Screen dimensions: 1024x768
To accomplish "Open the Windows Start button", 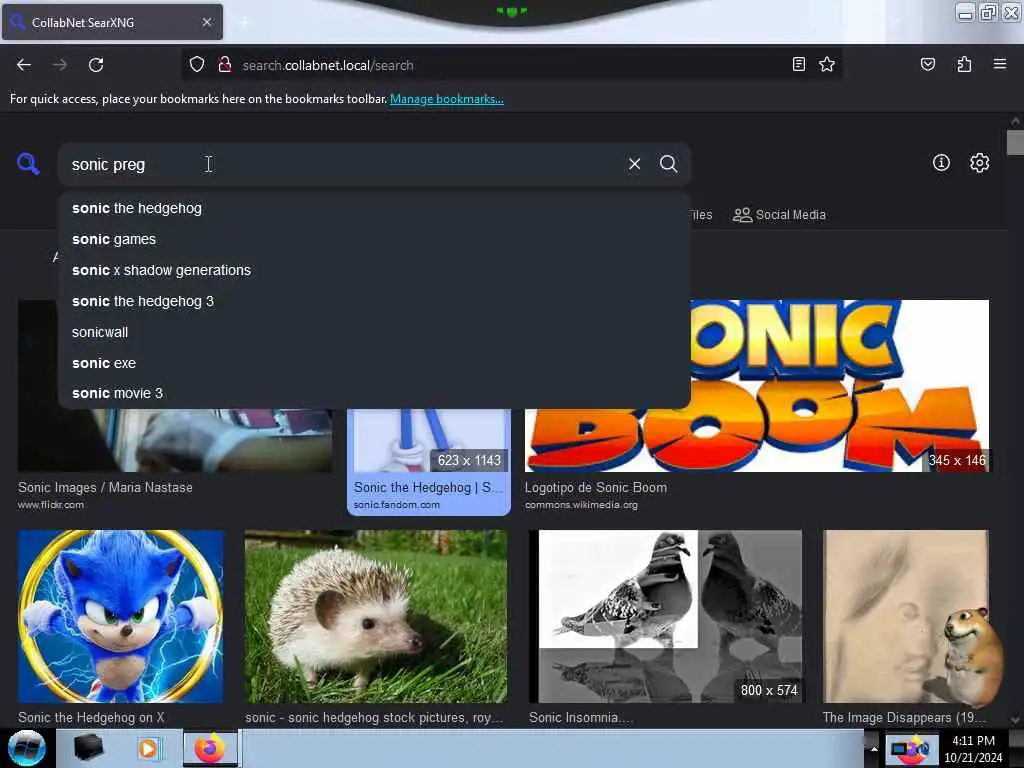I will coord(27,748).
